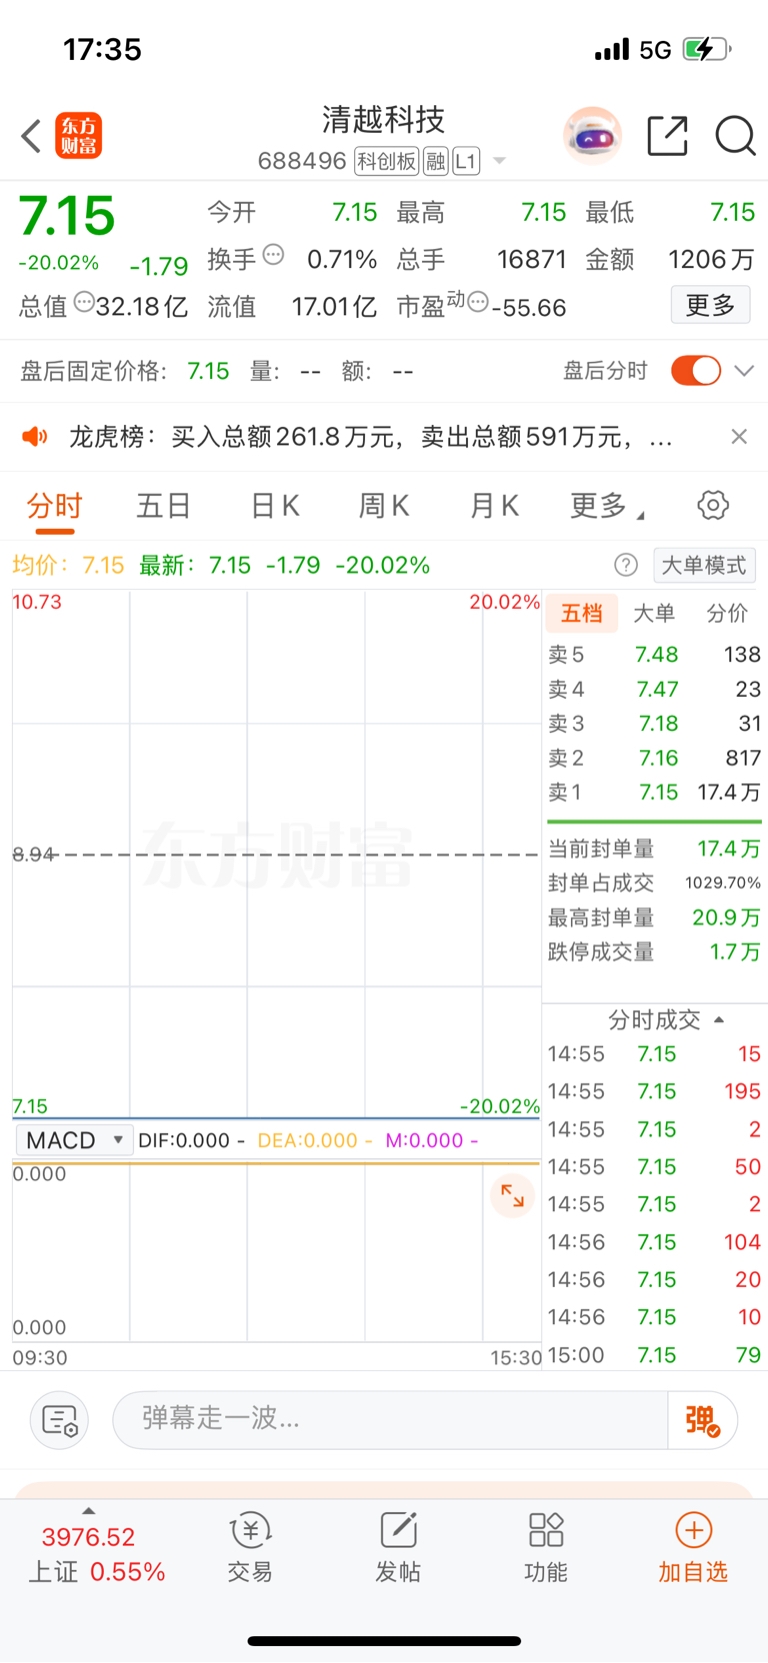Tap the 更多 quote details button
This screenshot has width=768, height=1663.
pos(710,304)
